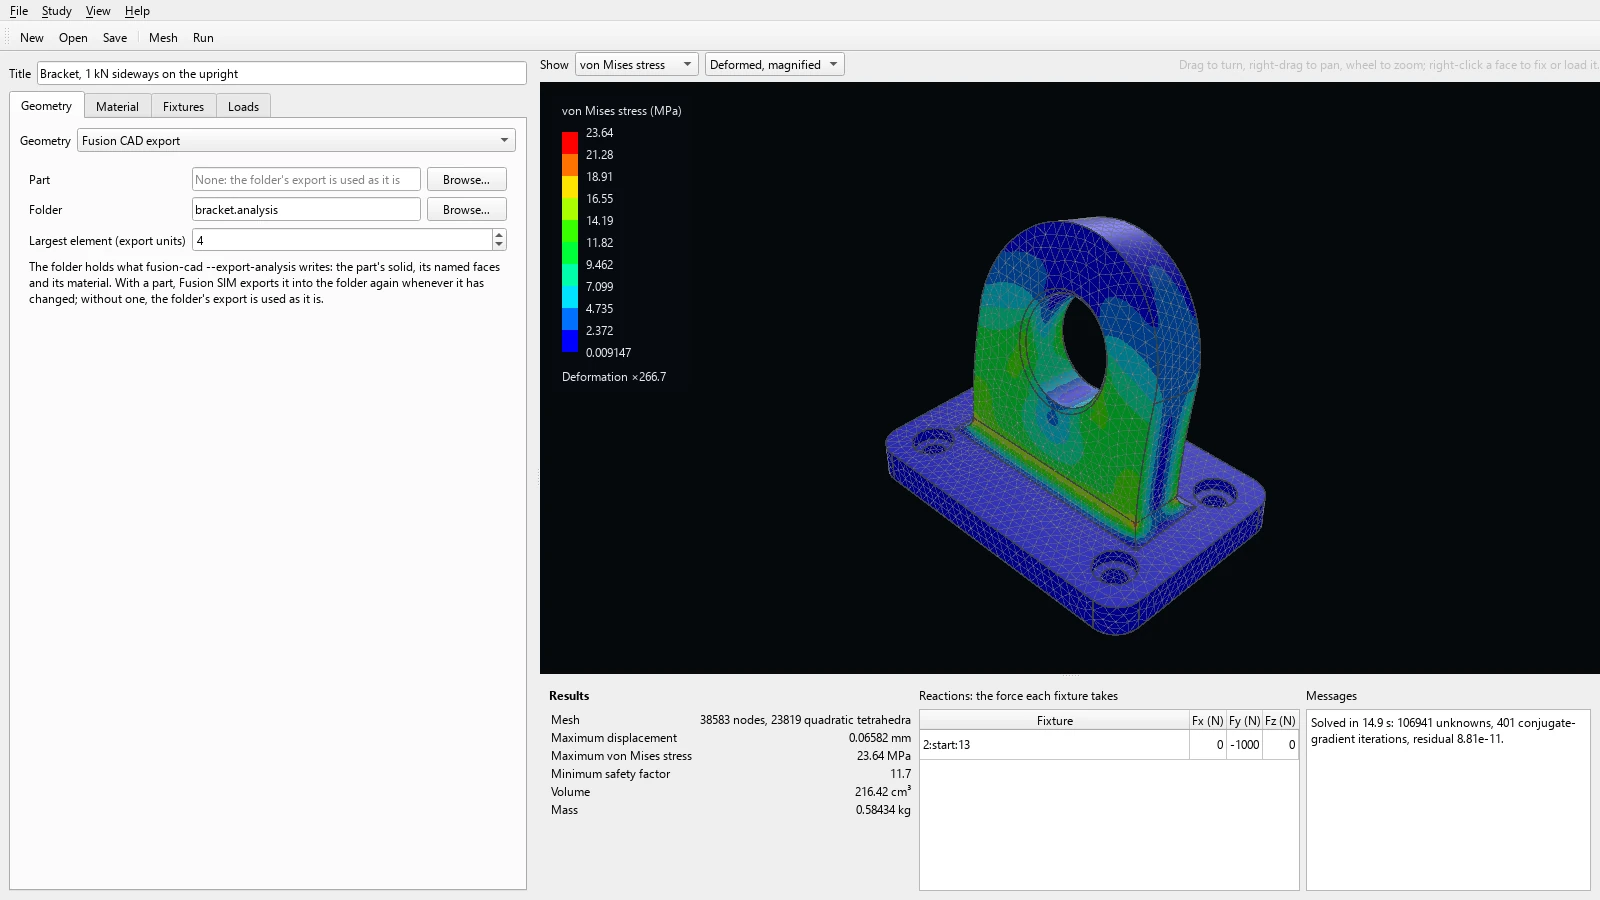
Task: Click the Largest element value field
Action: (x=342, y=240)
